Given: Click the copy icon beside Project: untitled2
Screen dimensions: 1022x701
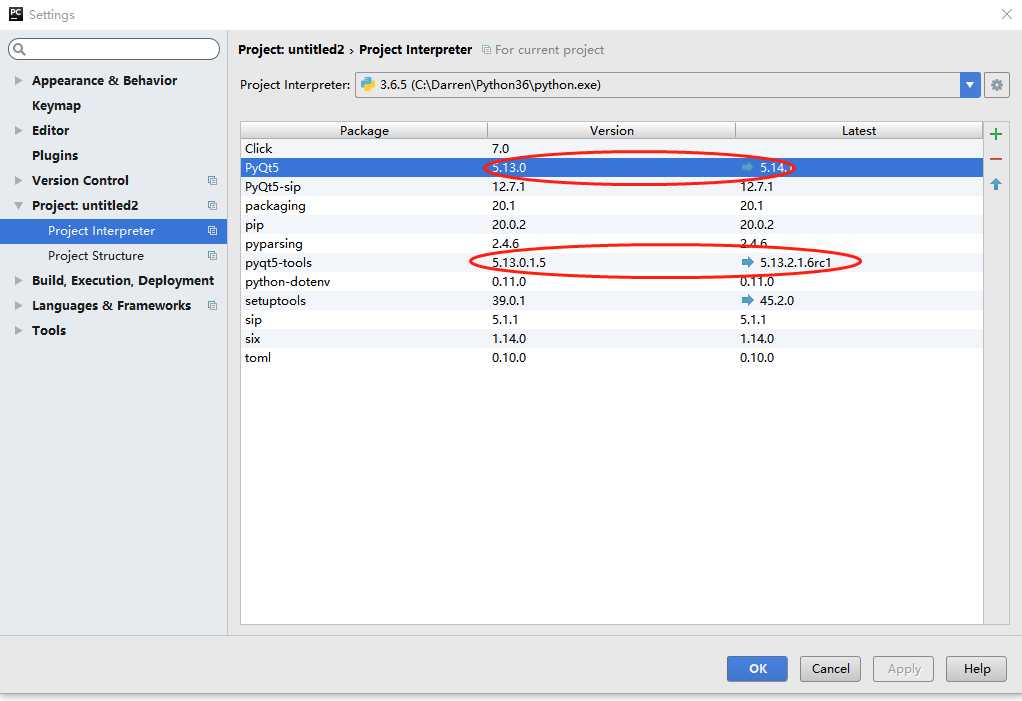Looking at the screenshot, I should pyautogui.click(x=212, y=205).
